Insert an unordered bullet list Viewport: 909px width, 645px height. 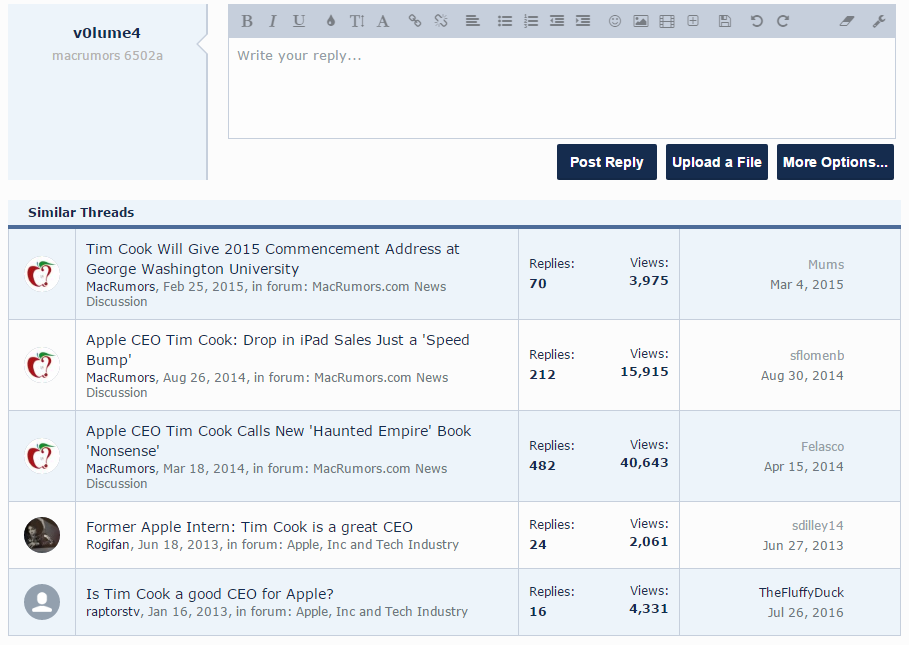[505, 21]
